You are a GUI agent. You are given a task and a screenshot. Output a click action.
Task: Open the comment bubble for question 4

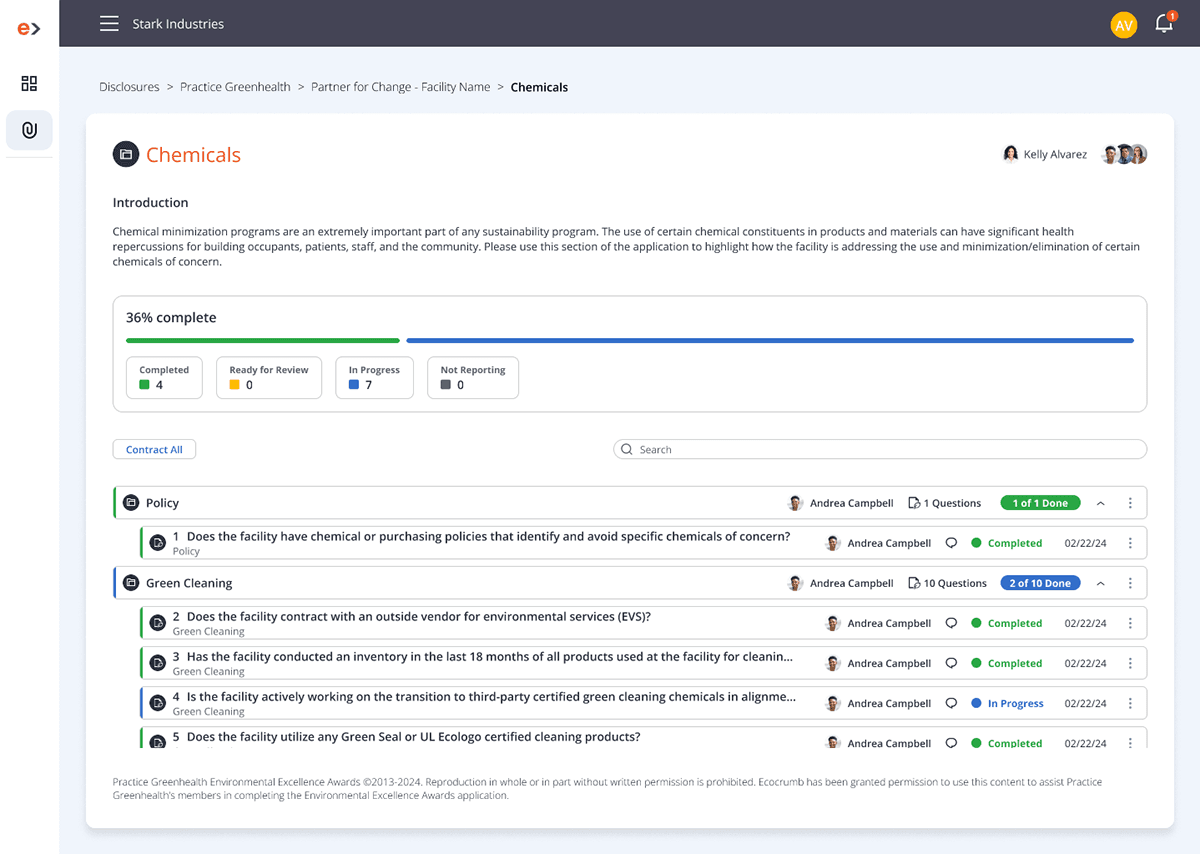[x=951, y=703]
